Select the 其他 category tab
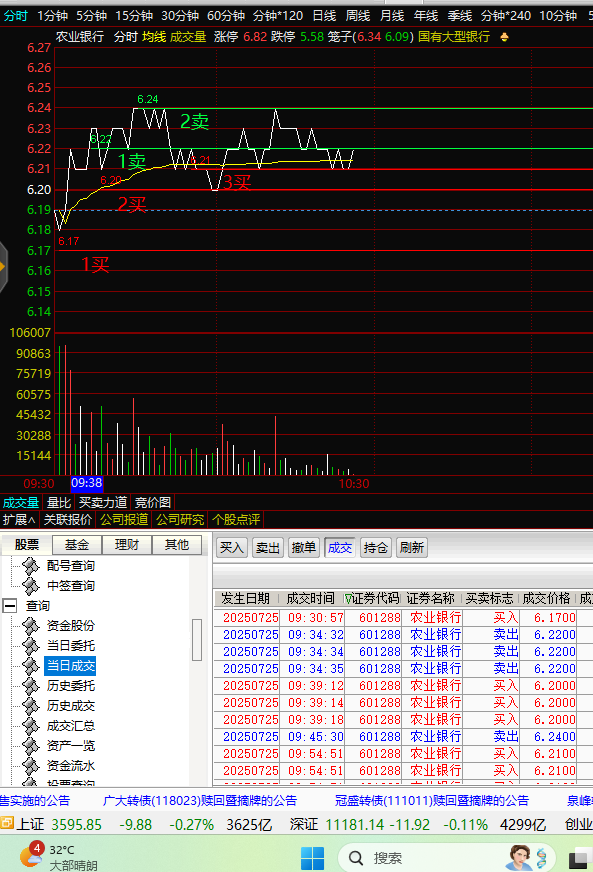 coord(177,544)
